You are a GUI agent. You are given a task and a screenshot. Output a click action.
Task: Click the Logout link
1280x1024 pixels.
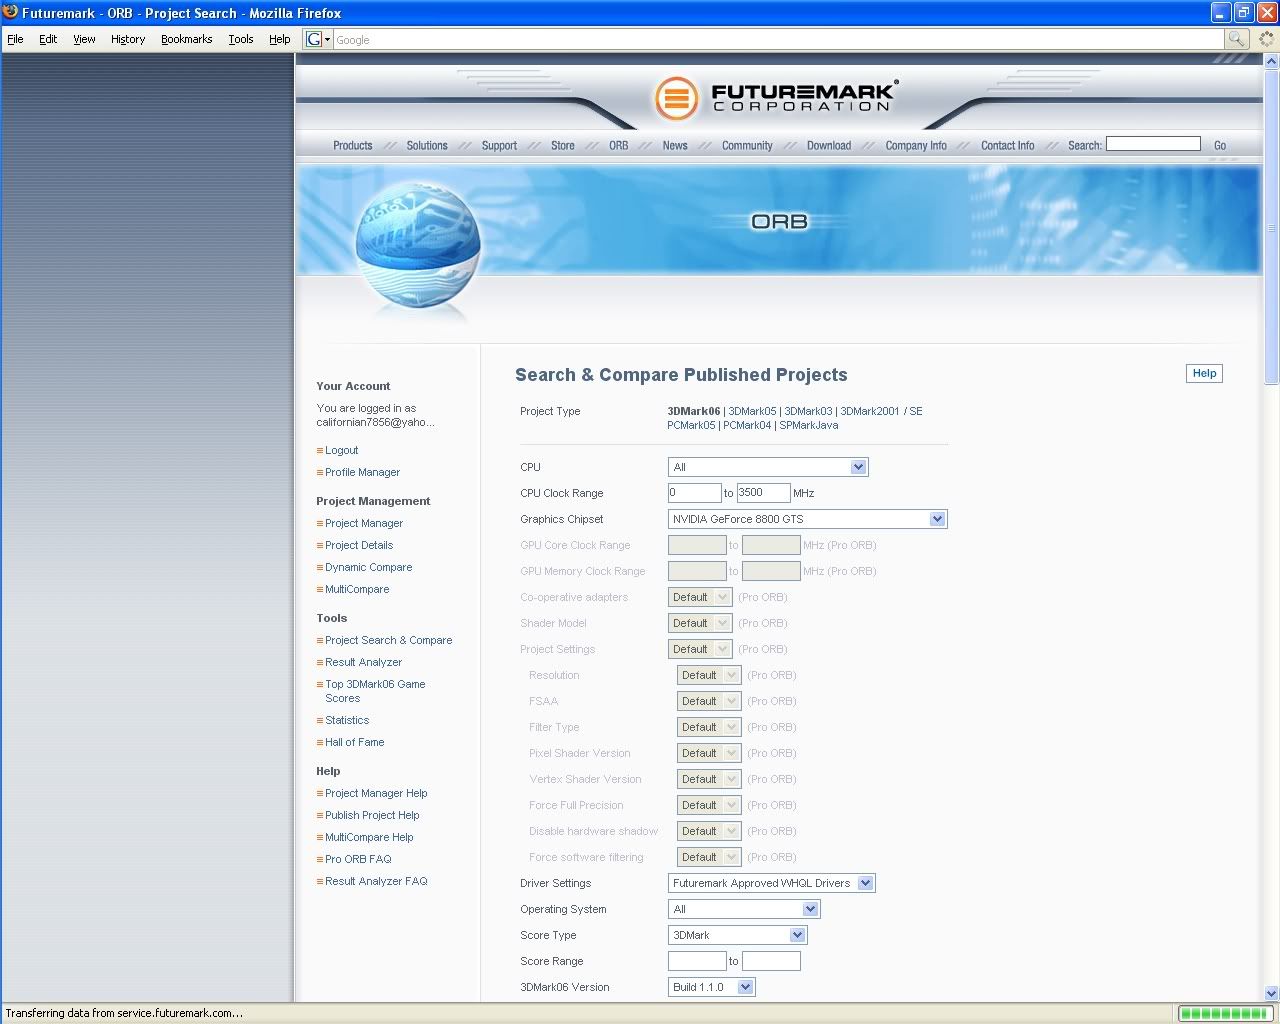[x=341, y=450]
